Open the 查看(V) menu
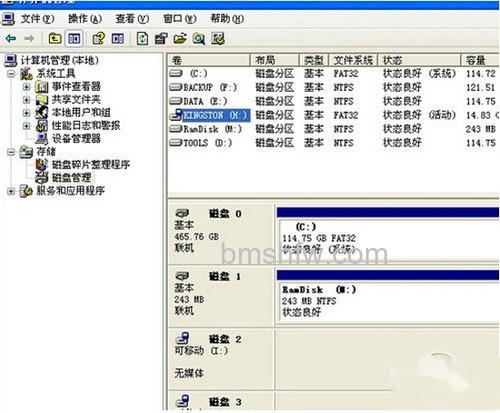The image size is (500, 413). 132,19
